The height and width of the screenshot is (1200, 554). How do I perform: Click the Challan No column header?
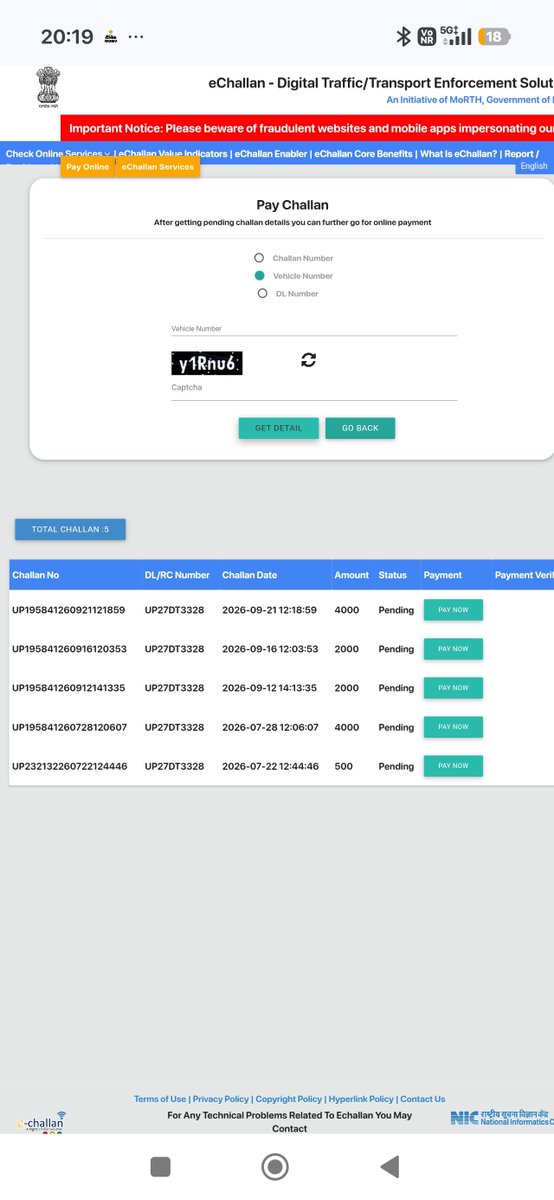coord(35,575)
